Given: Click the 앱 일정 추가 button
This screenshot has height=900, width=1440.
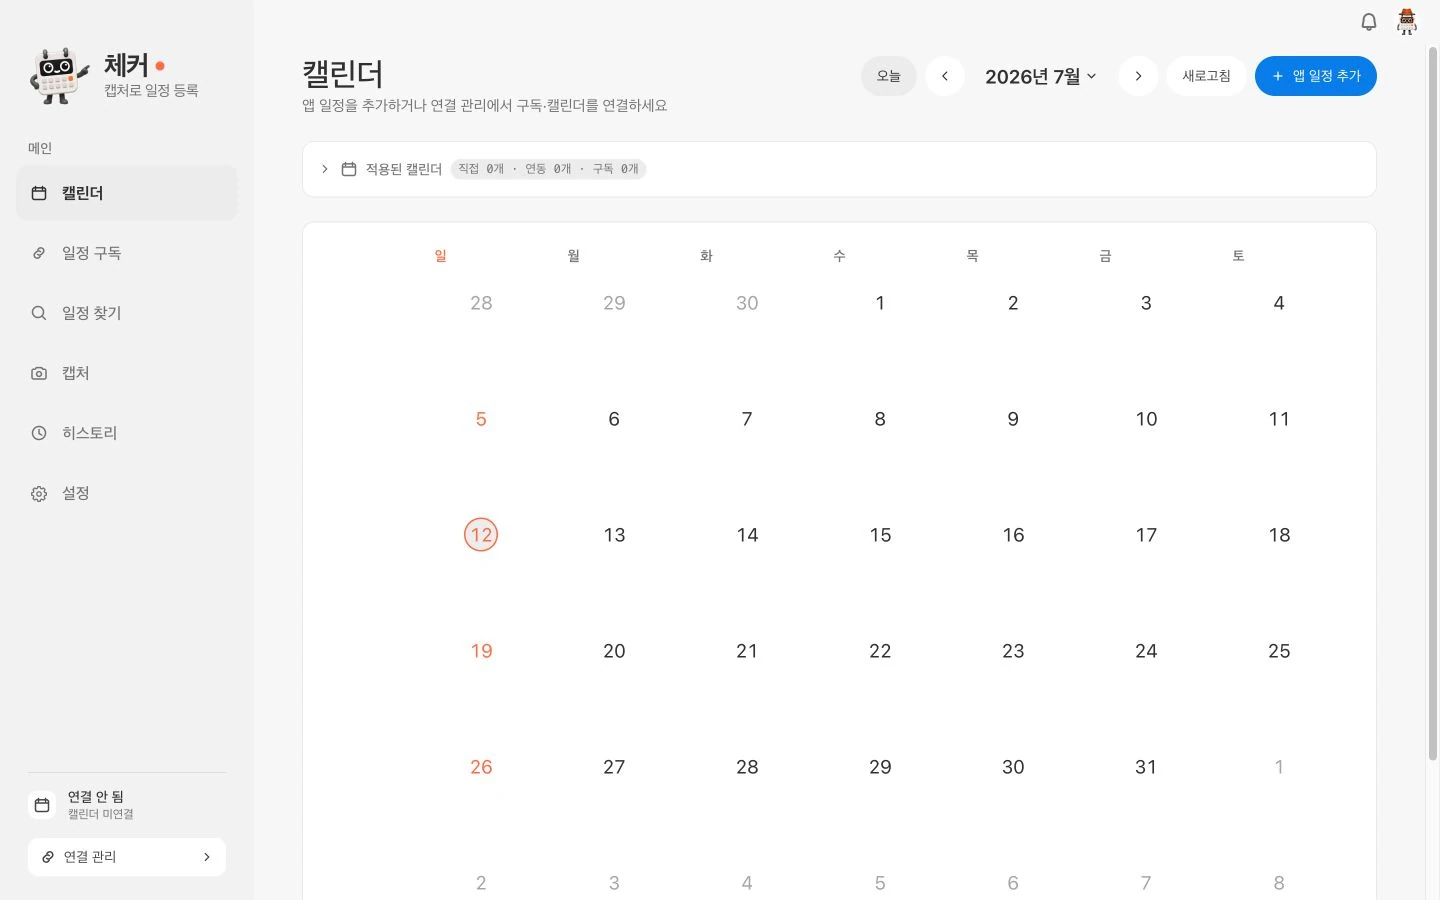Looking at the screenshot, I should (x=1316, y=76).
